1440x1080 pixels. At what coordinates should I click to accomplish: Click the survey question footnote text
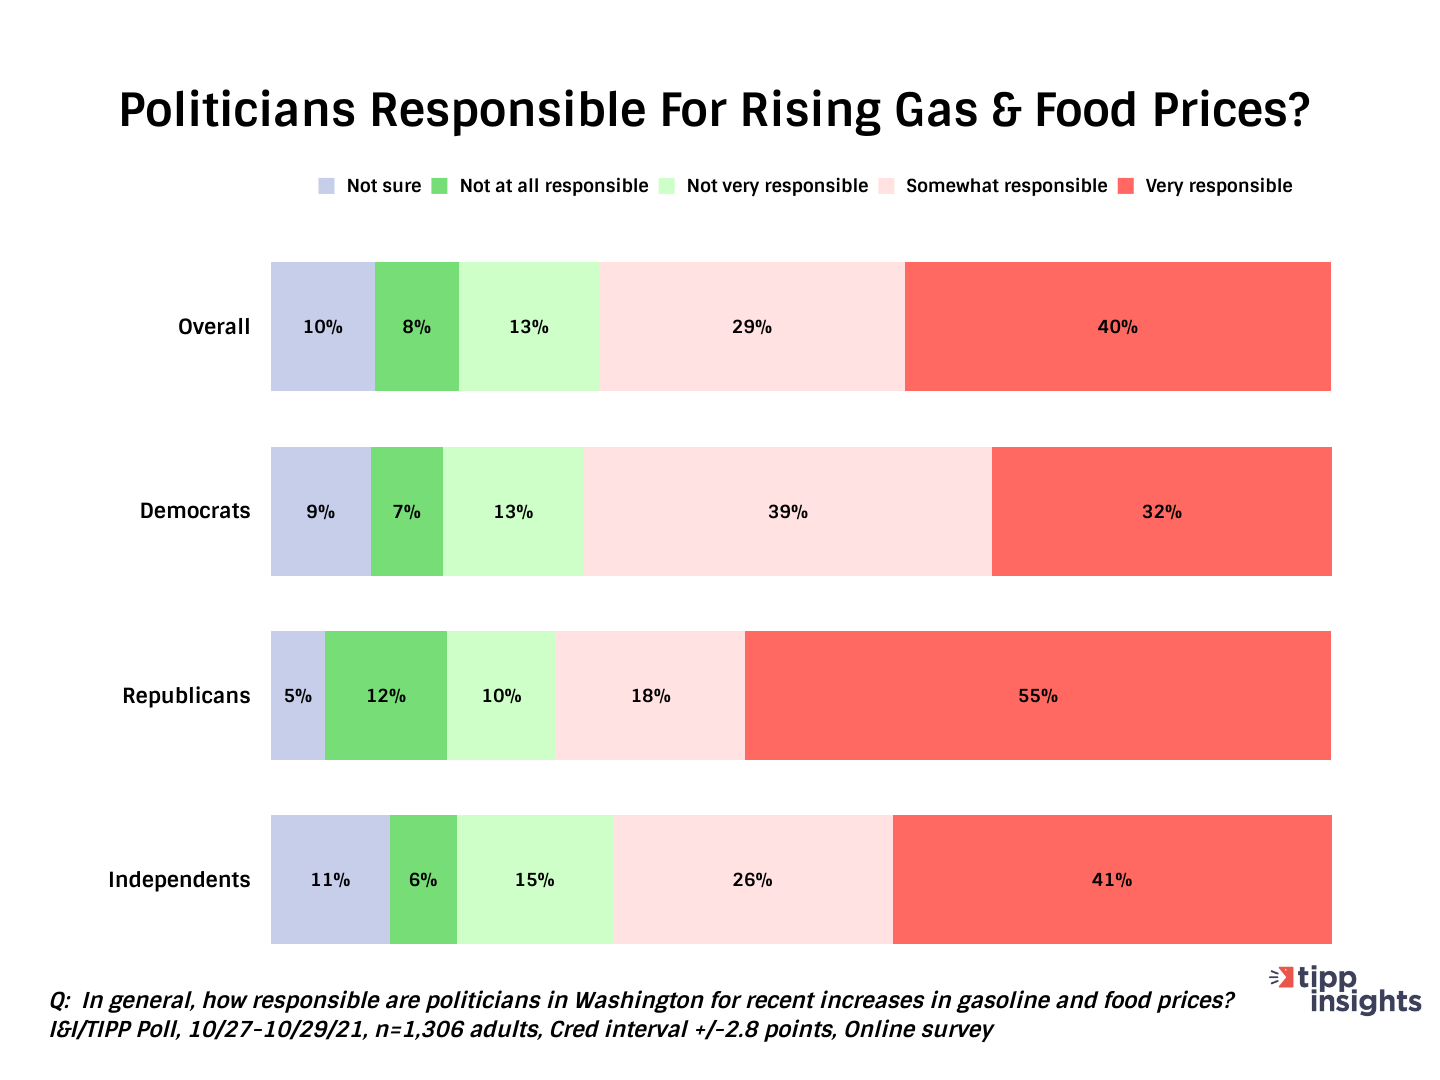[641, 1000]
